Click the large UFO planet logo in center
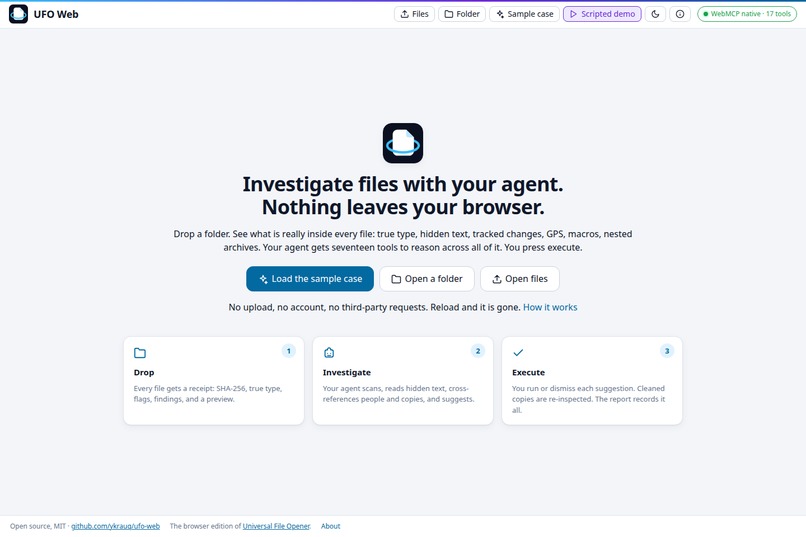The image size is (806, 537). [x=403, y=143]
